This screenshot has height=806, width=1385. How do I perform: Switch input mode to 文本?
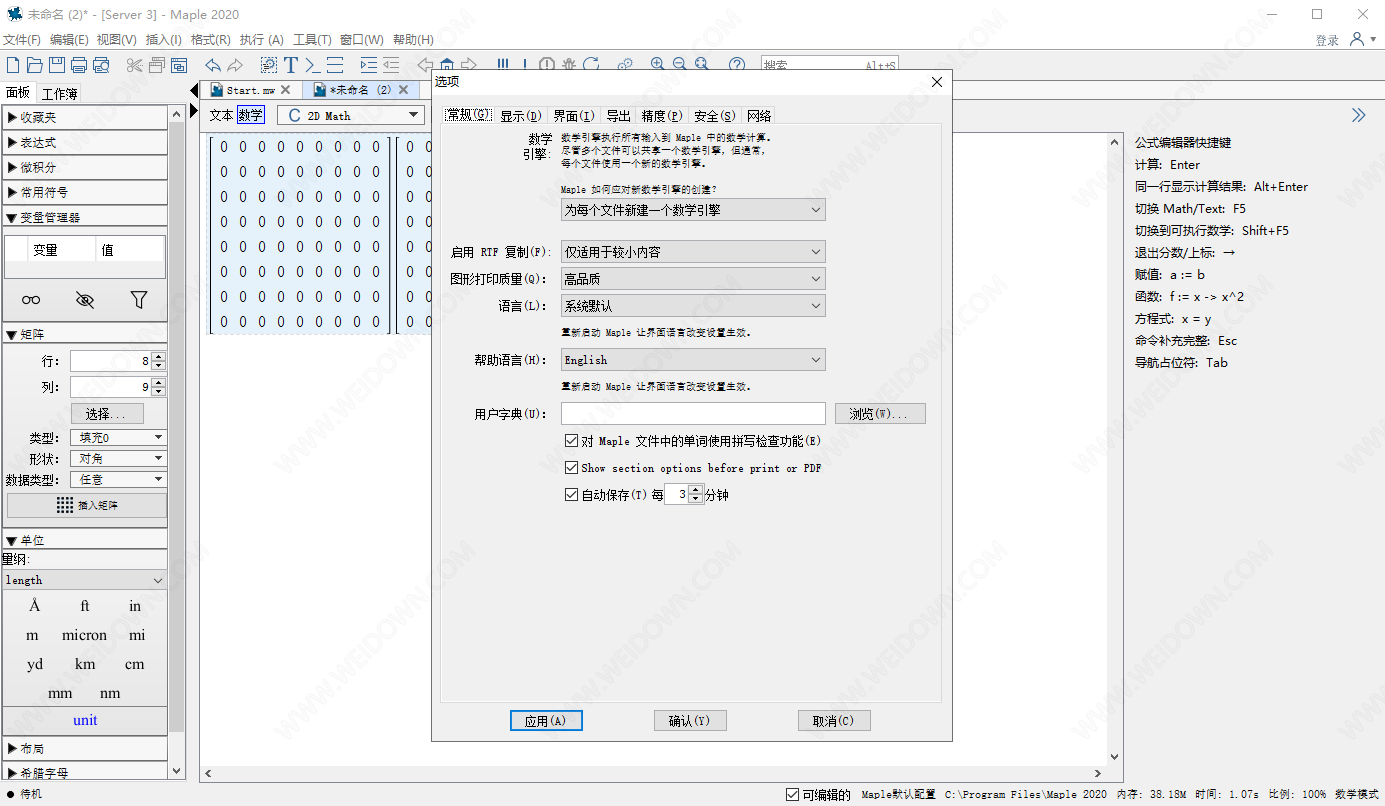point(221,115)
